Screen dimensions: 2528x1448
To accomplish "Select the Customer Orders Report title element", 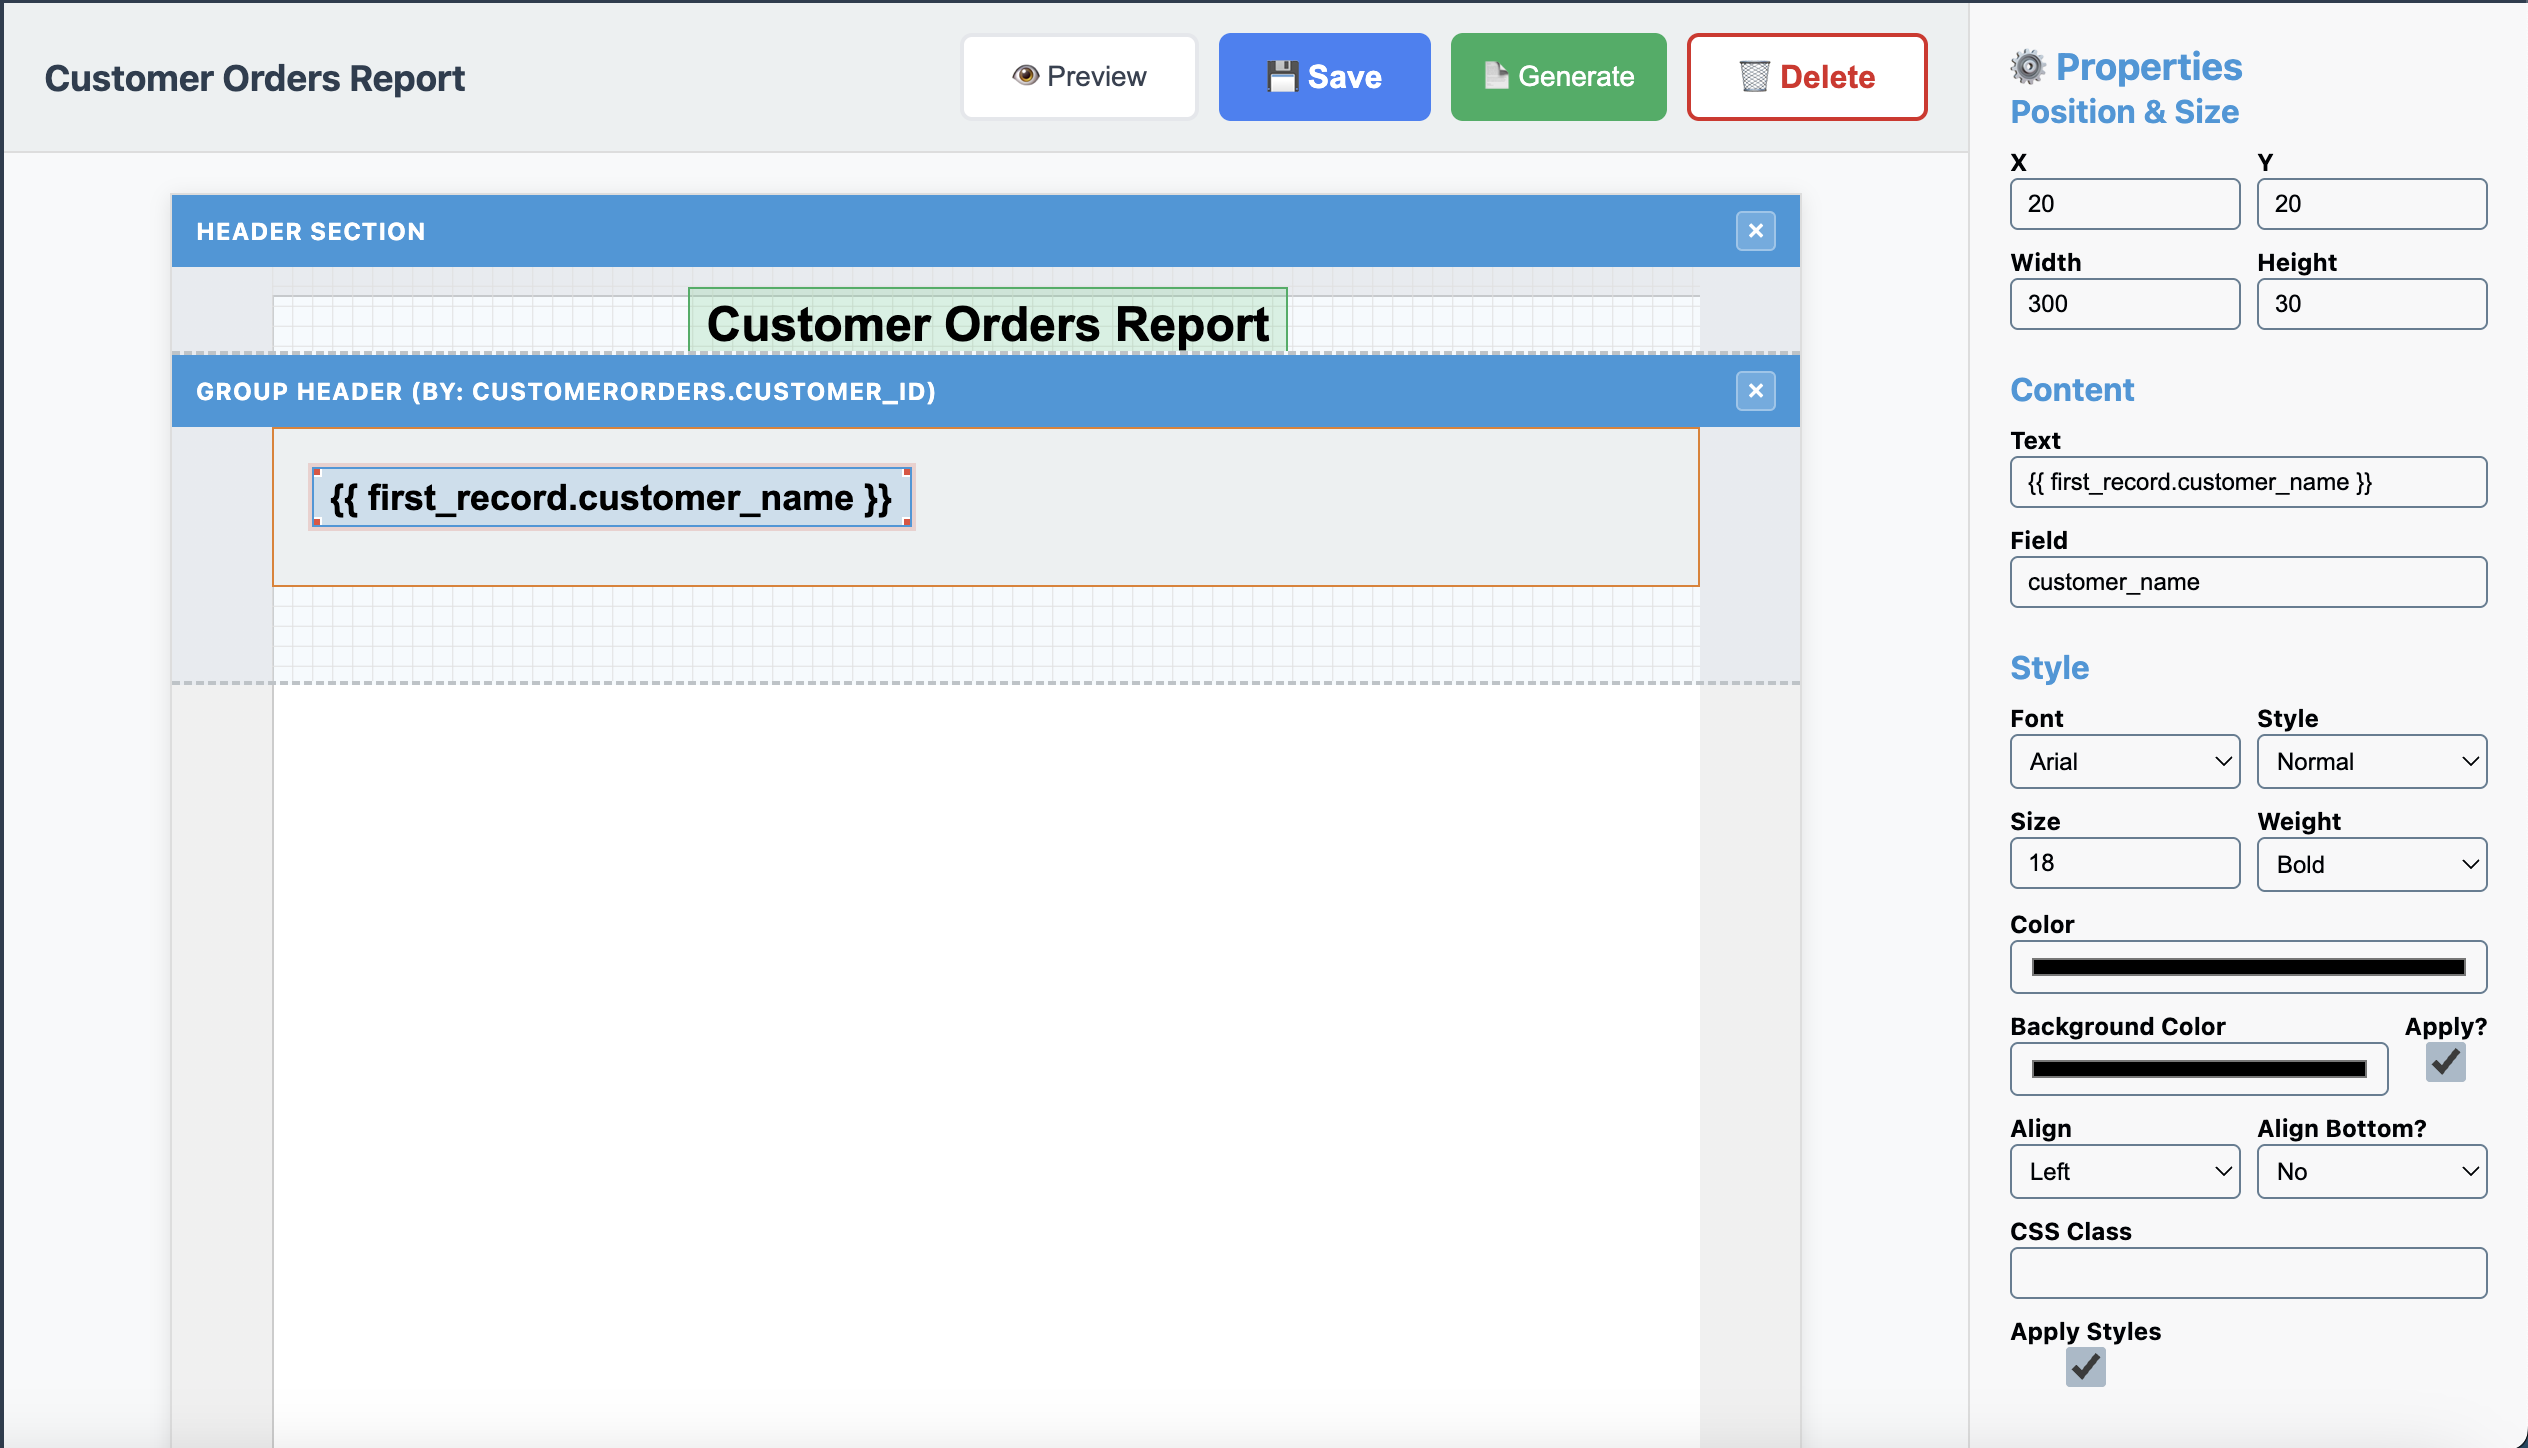I will click(988, 322).
